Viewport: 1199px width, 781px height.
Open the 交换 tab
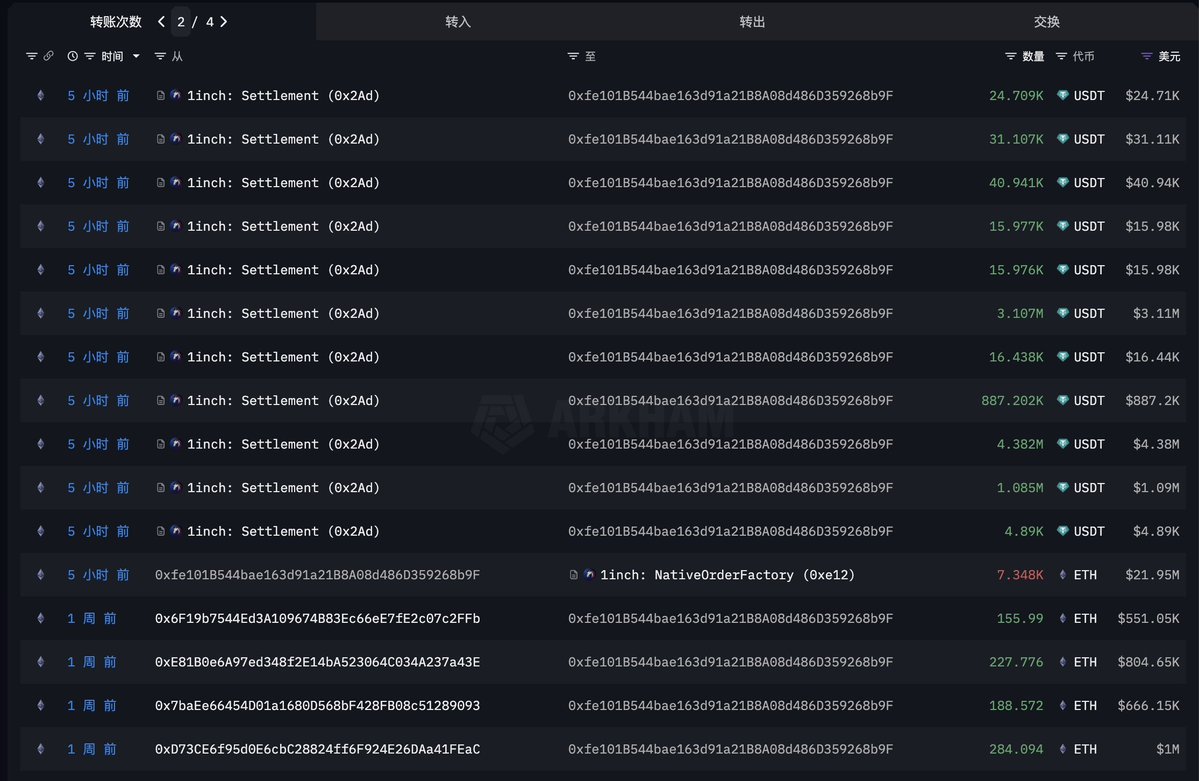pos(1047,21)
